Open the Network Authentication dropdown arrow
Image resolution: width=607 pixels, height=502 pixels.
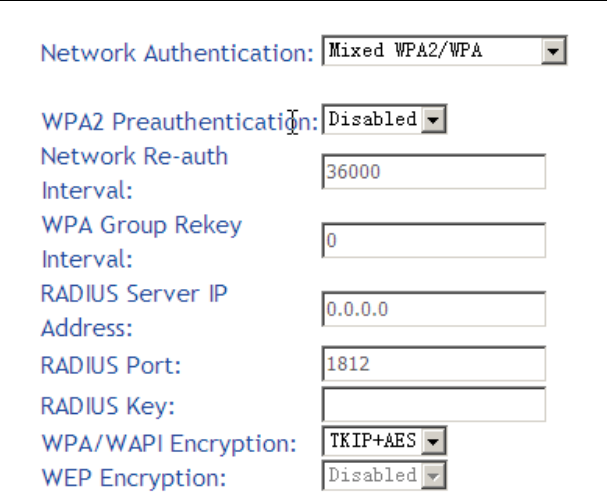pos(553,50)
